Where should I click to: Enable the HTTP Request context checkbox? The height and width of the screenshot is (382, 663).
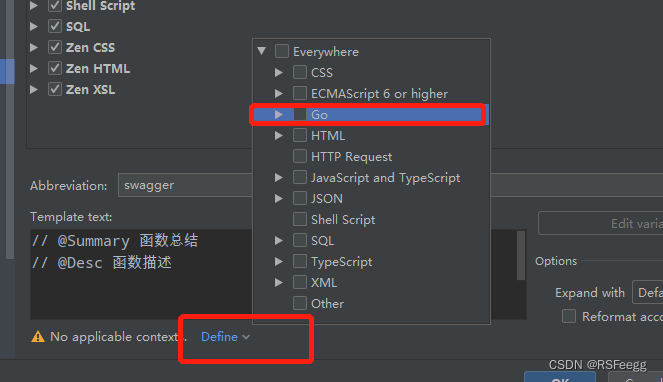300,156
